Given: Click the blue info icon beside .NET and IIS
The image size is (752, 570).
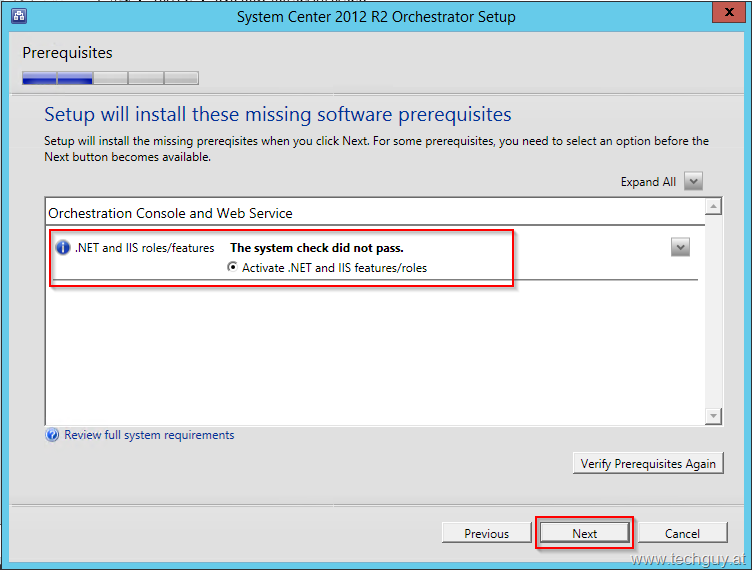Looking at the screenshot, I should tap(63, 247).
